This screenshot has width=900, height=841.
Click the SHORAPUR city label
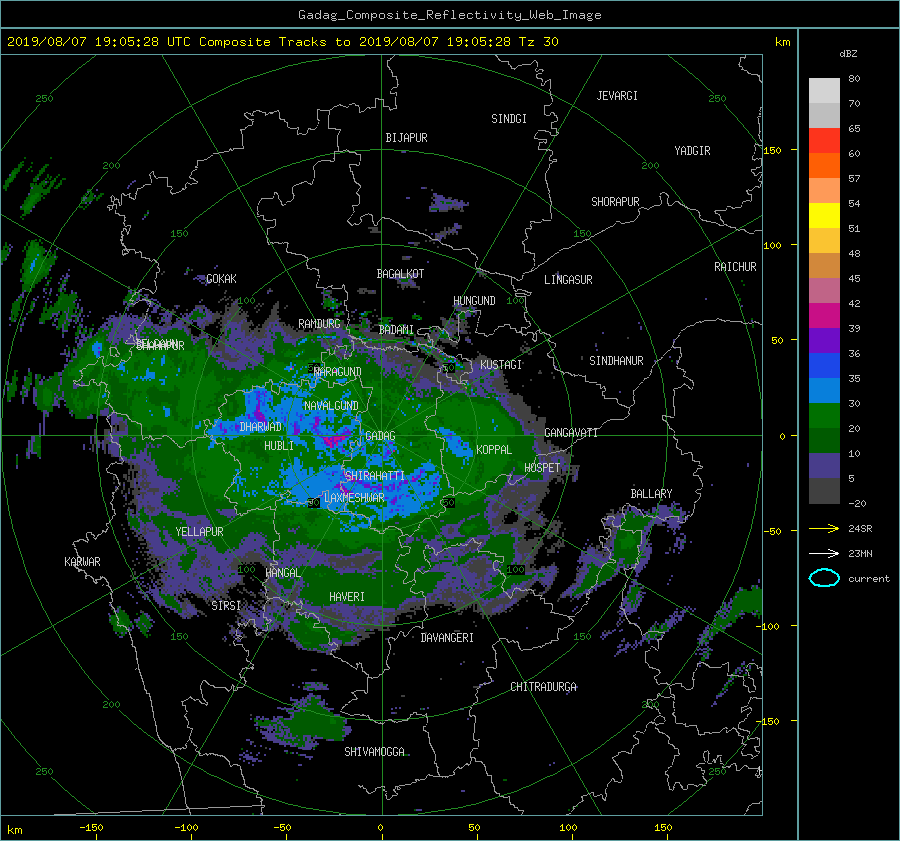point(615,202)
